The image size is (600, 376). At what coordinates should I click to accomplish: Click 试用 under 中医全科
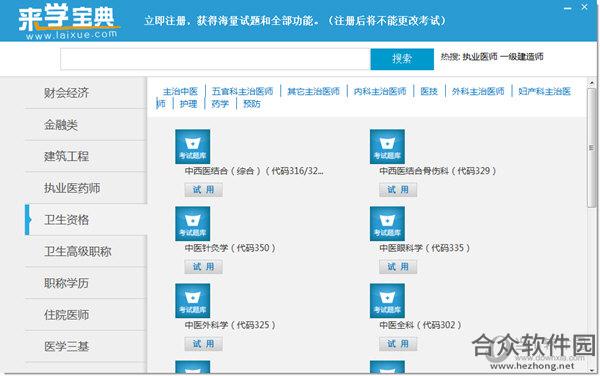coord(398,344)
